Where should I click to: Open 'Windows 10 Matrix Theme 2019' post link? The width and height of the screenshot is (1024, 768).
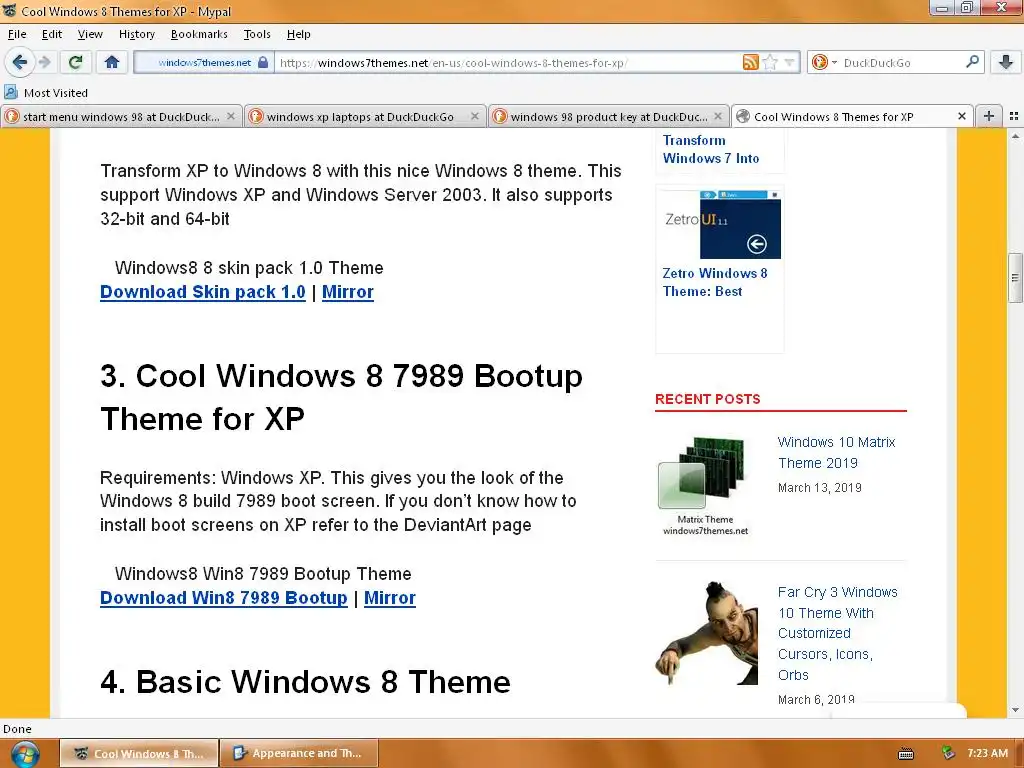(837, 453)
